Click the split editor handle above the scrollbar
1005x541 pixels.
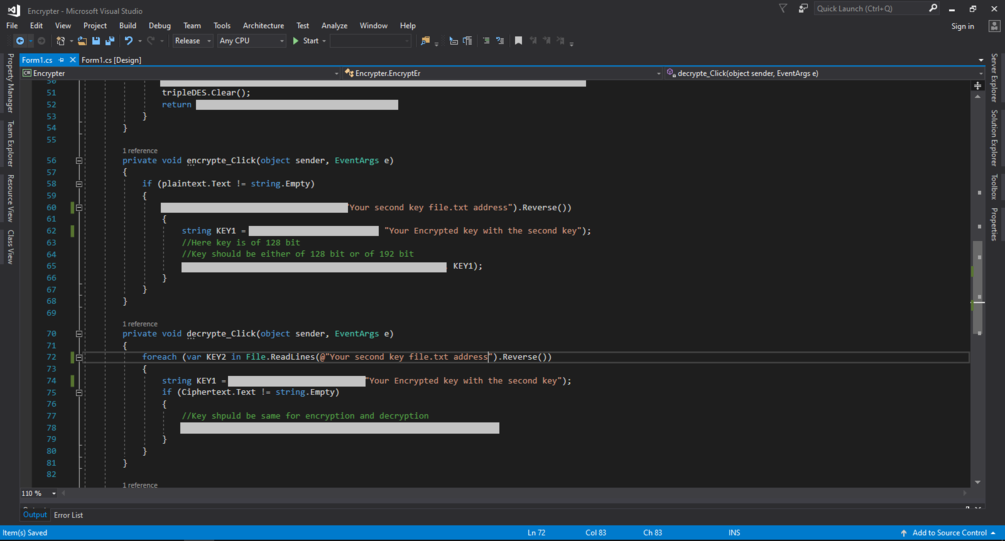pos(977,86)
